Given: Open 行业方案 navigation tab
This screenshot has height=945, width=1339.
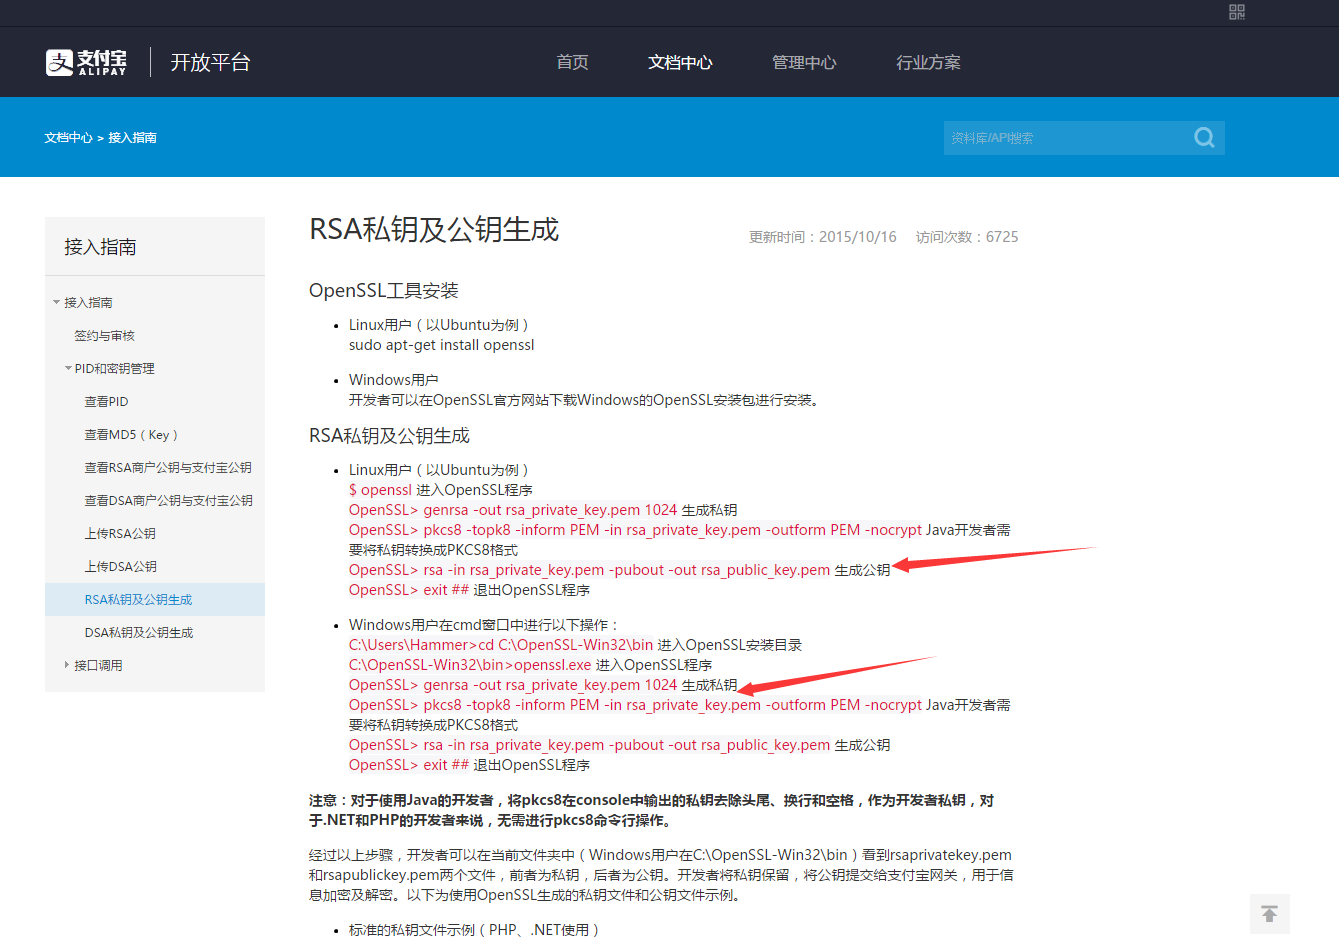Looking at the screenshot, I should pos(928,62).
